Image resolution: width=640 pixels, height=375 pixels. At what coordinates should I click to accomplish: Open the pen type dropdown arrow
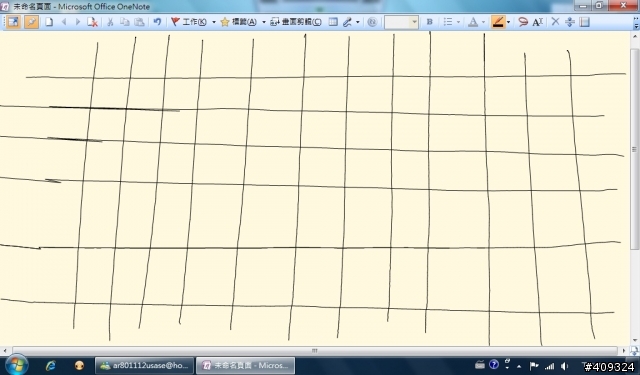[358, 22]
